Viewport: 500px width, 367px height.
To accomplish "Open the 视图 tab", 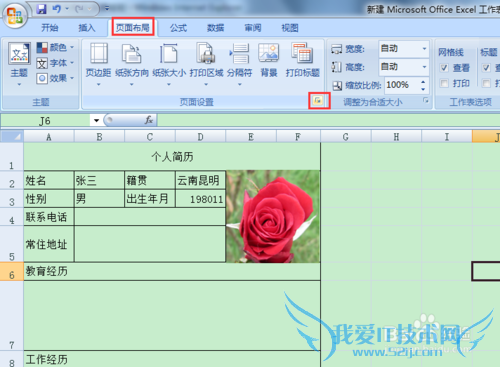I will [290, 28].
